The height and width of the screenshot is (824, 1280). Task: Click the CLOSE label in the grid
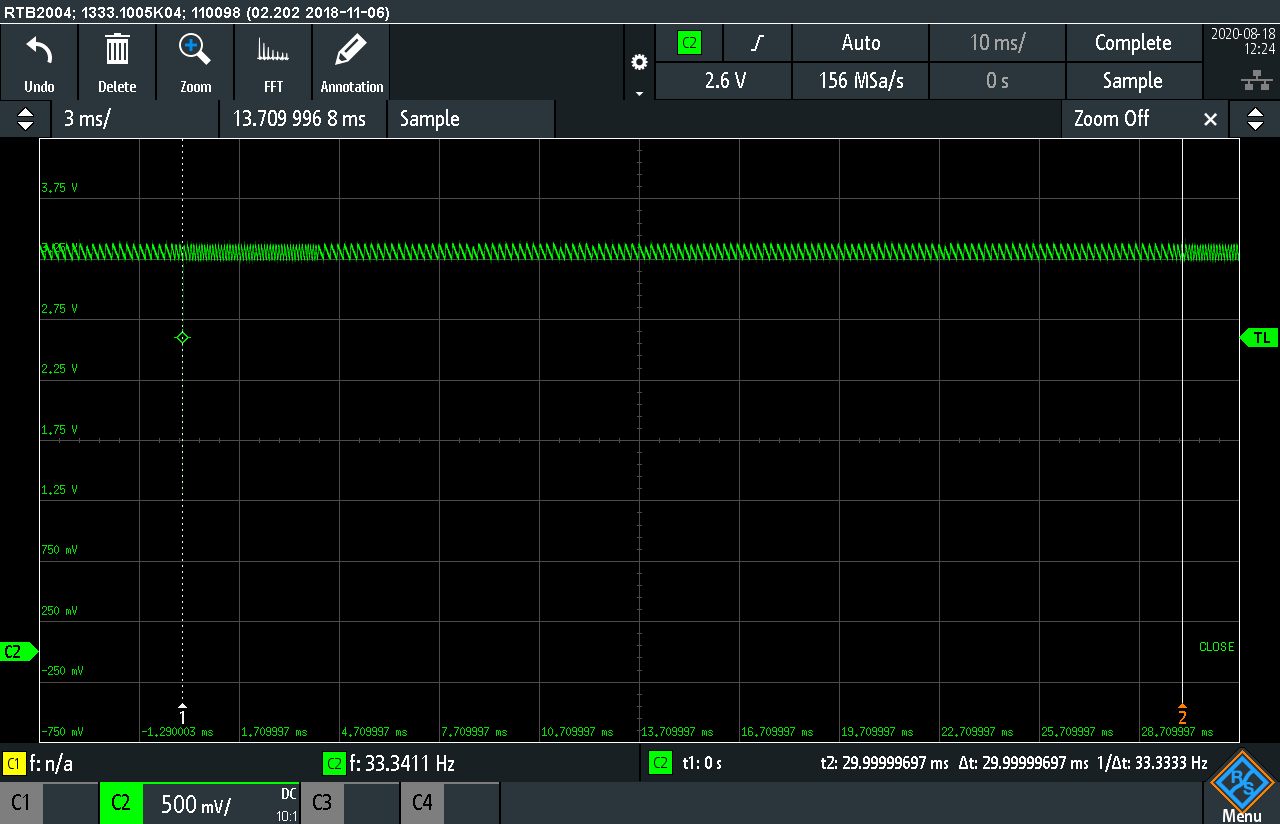tap(1216, 647)
